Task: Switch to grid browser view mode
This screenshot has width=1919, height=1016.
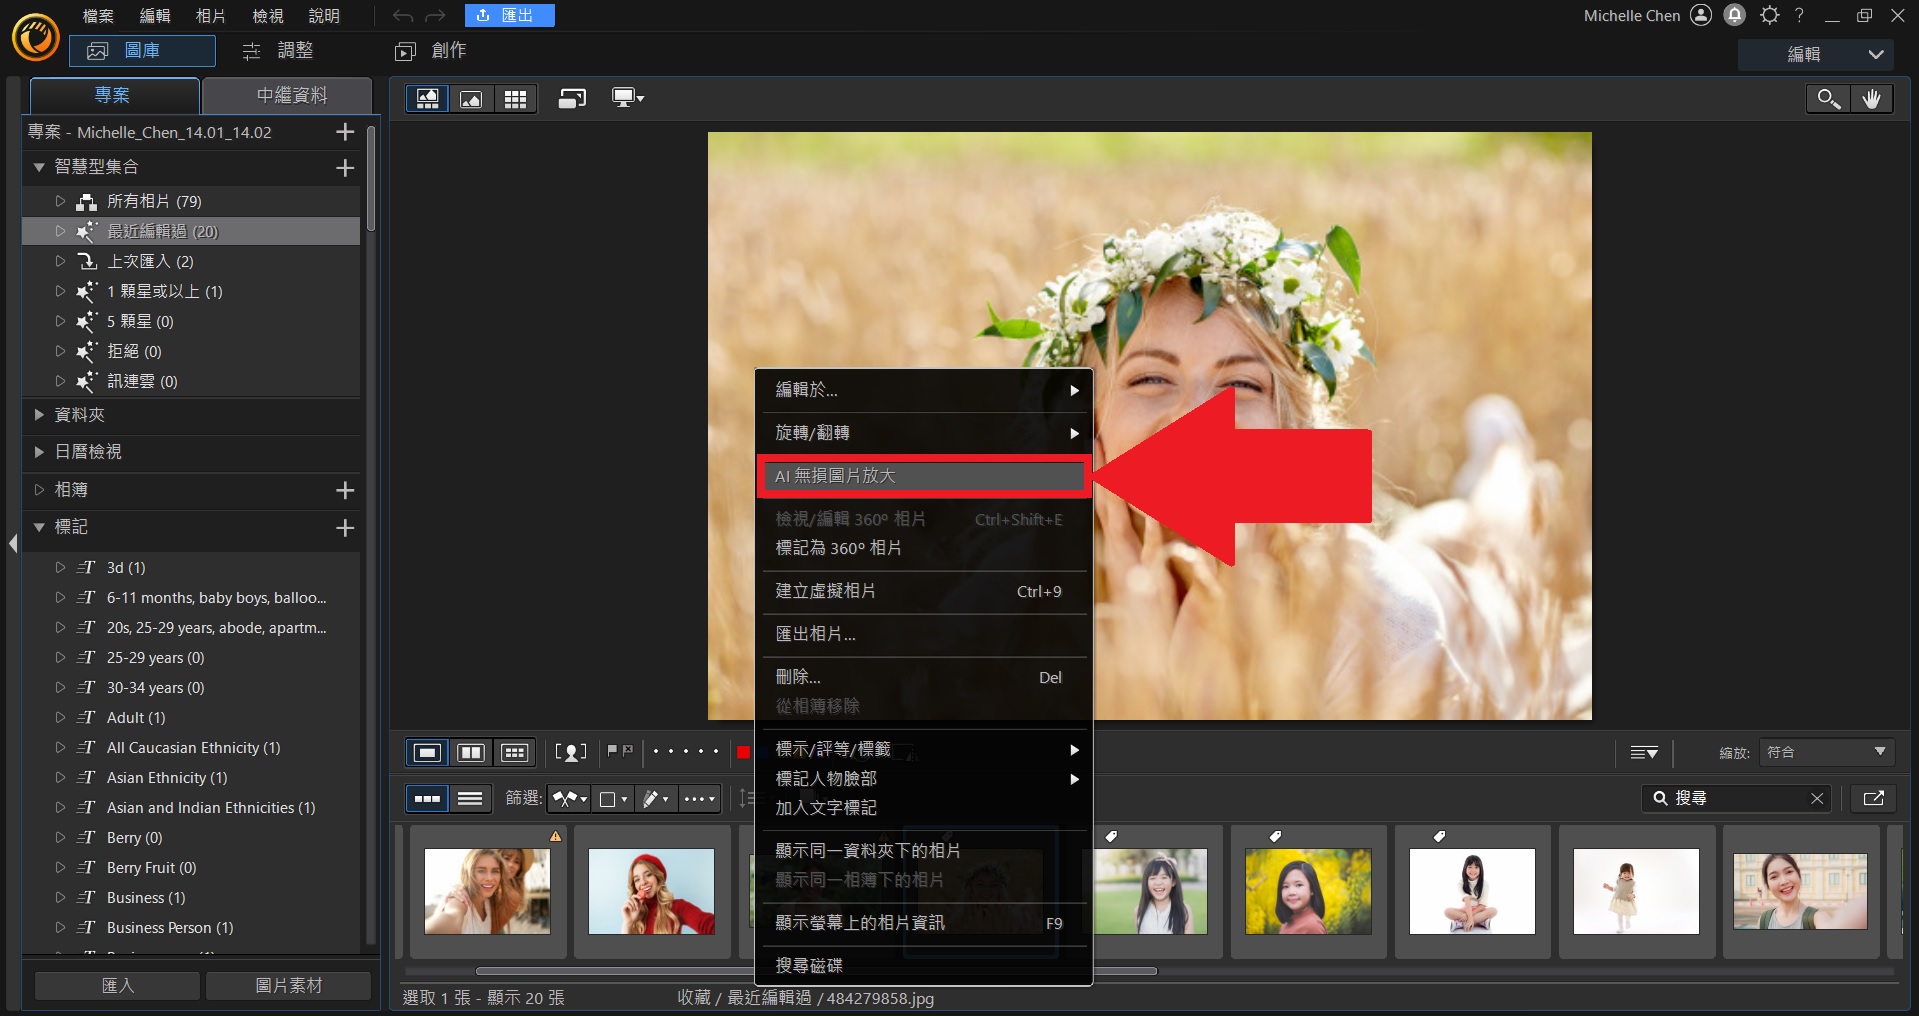Action: (x=515, y=98)
